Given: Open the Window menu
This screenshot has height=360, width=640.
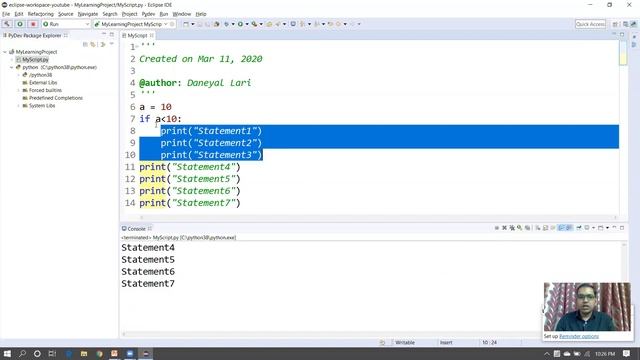Looking at the screenshot, I should (x=182, y=14).
